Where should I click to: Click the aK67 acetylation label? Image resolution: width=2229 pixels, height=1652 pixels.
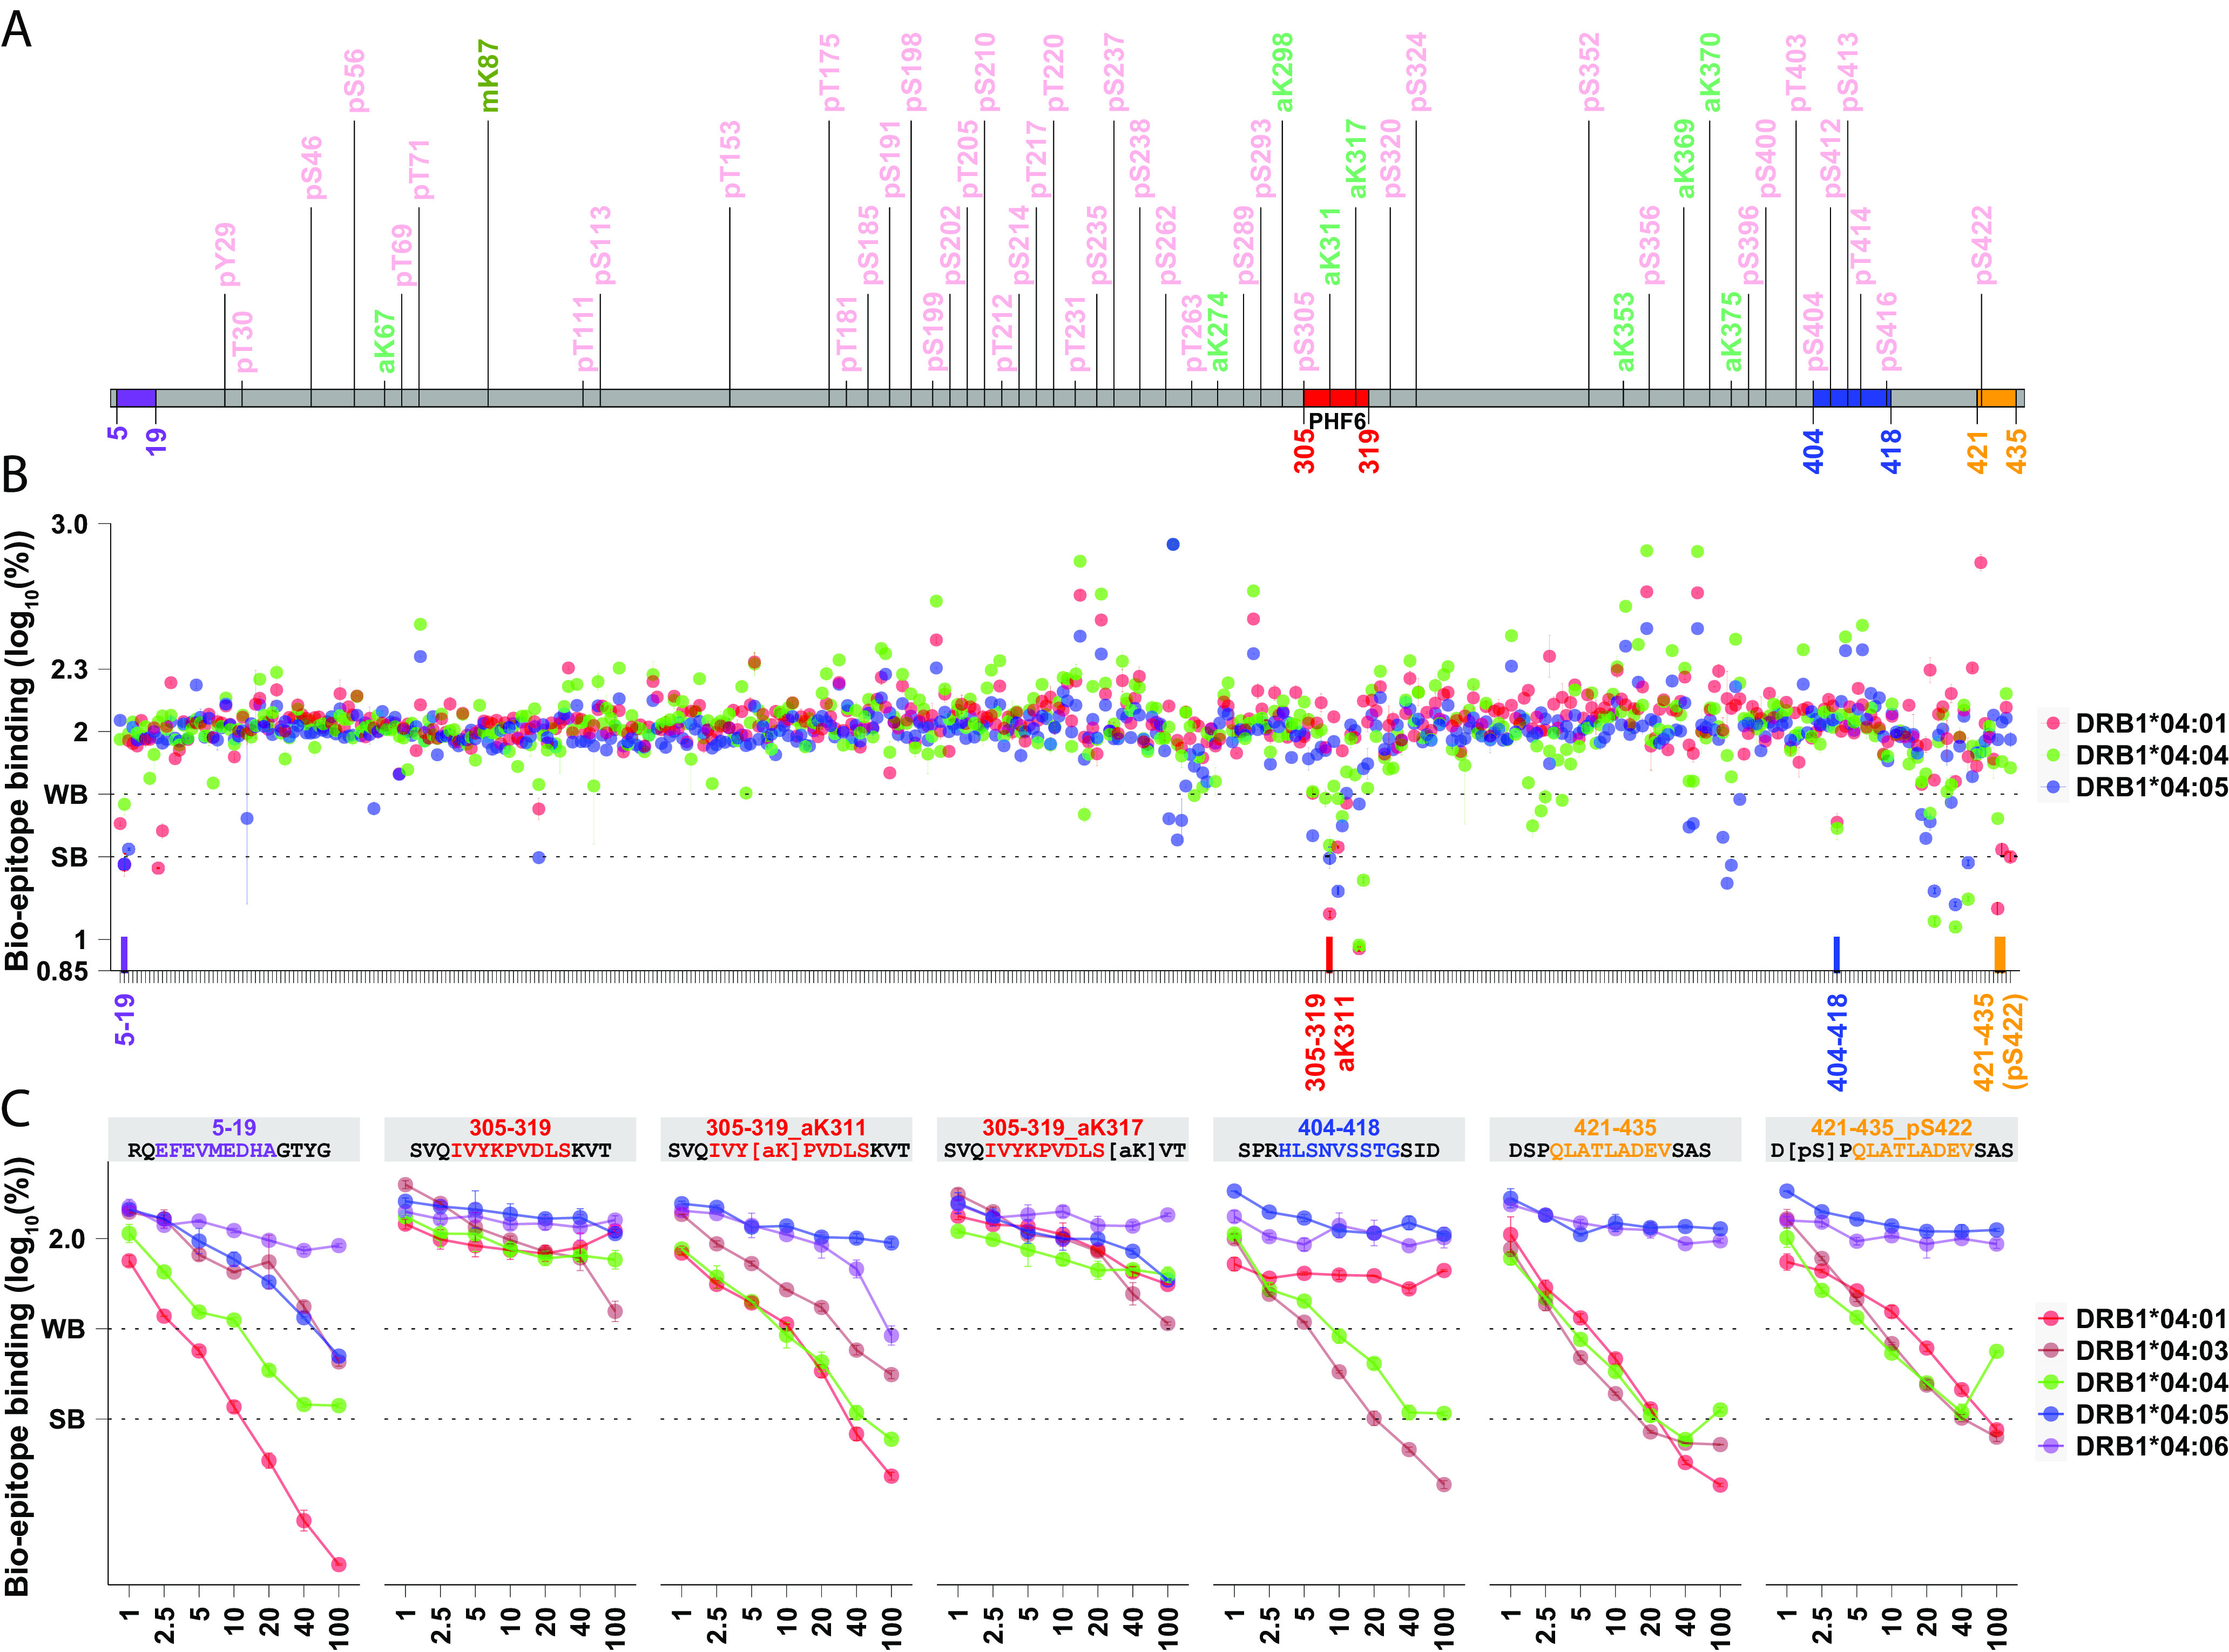[385, 341]
